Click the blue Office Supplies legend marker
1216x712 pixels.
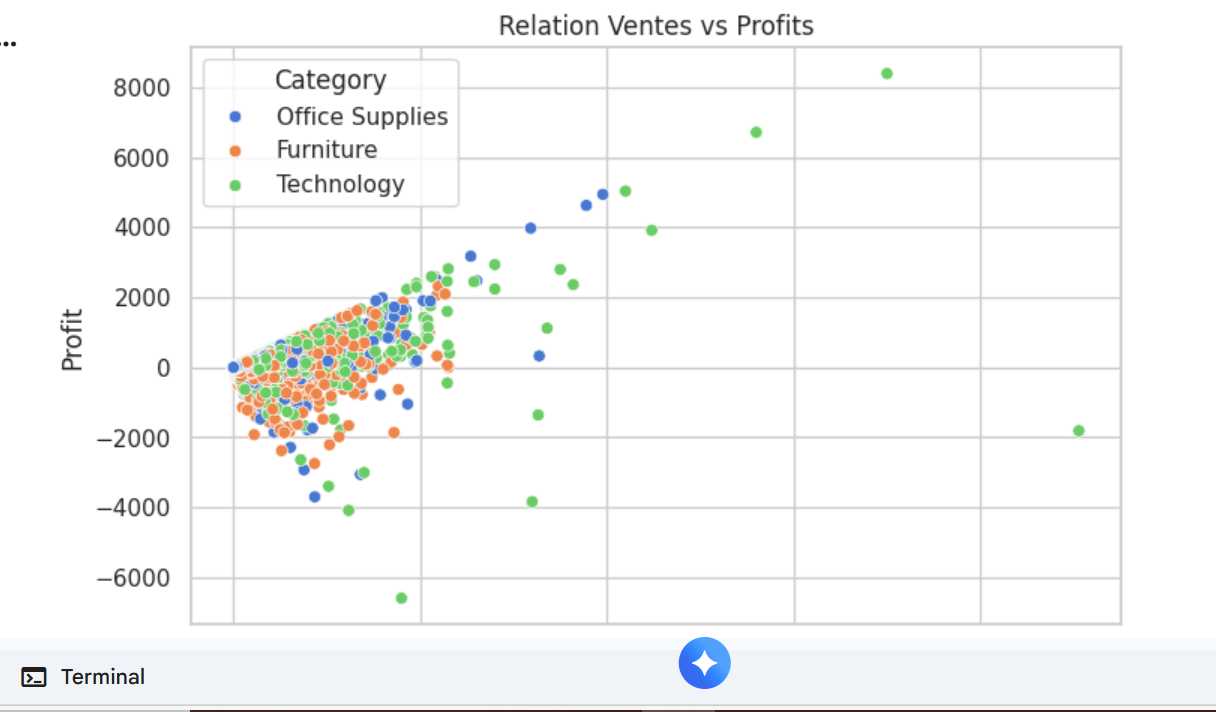pyautogui.click(x=235, y=117)
